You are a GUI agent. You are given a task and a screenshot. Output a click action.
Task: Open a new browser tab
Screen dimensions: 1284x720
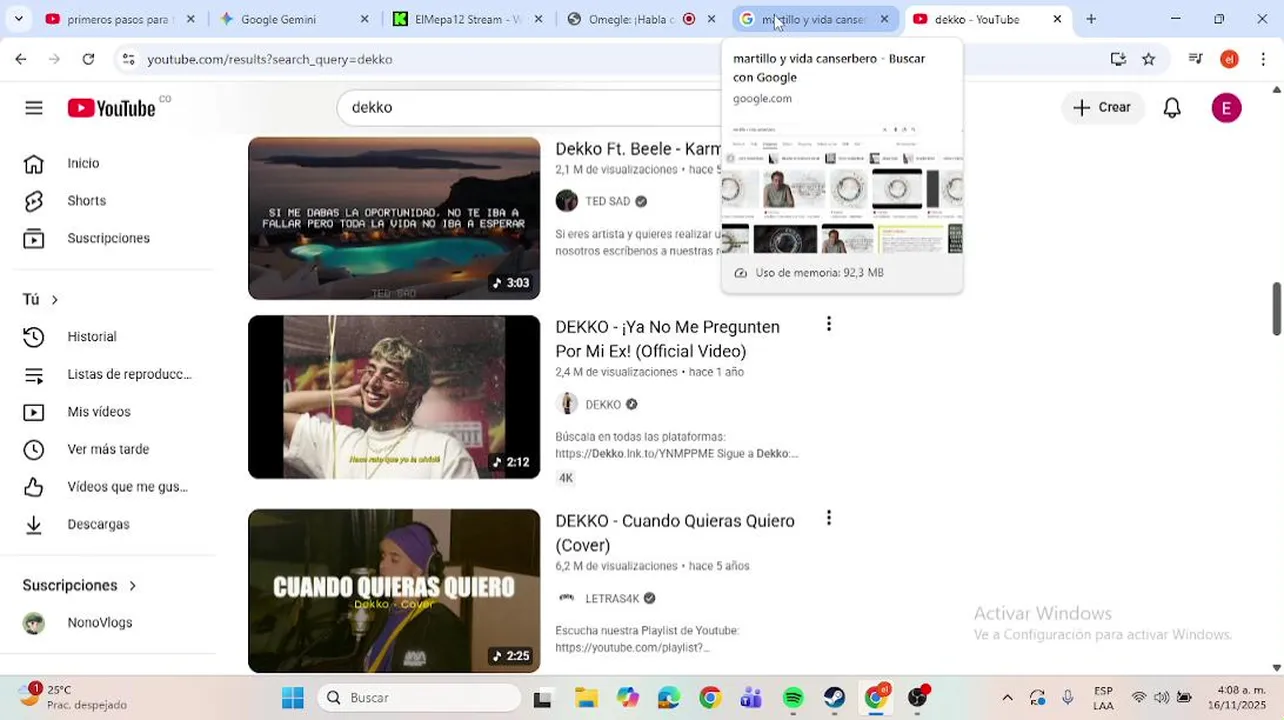click(1091, 19)
